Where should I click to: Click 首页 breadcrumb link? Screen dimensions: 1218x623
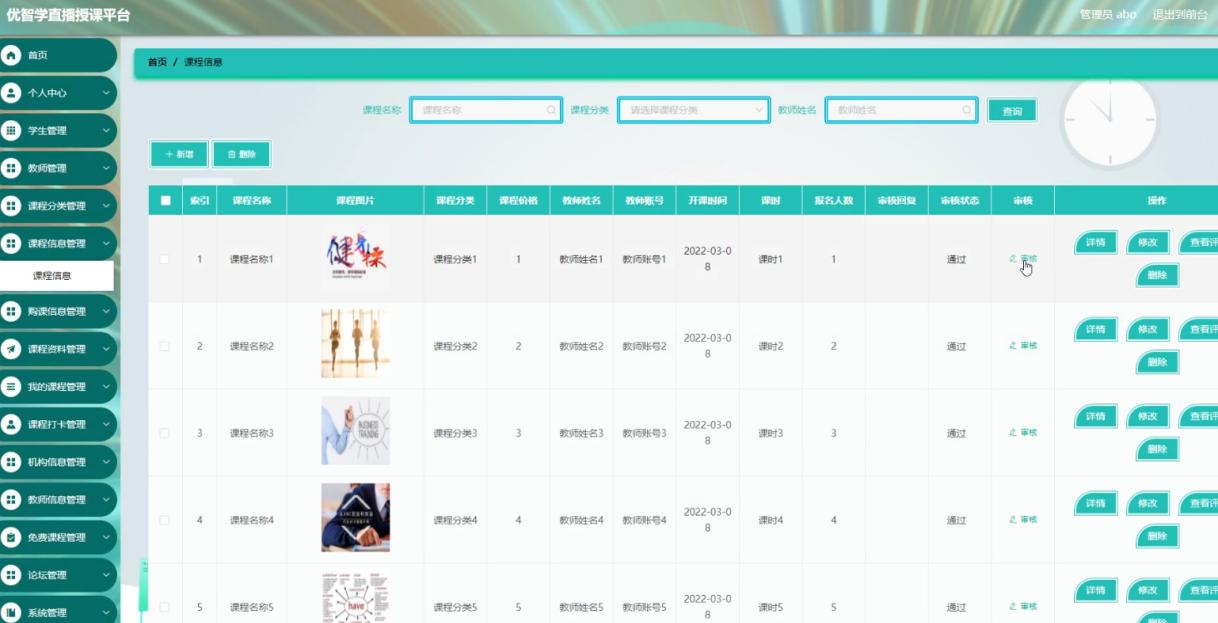click(x=158, y=62)
